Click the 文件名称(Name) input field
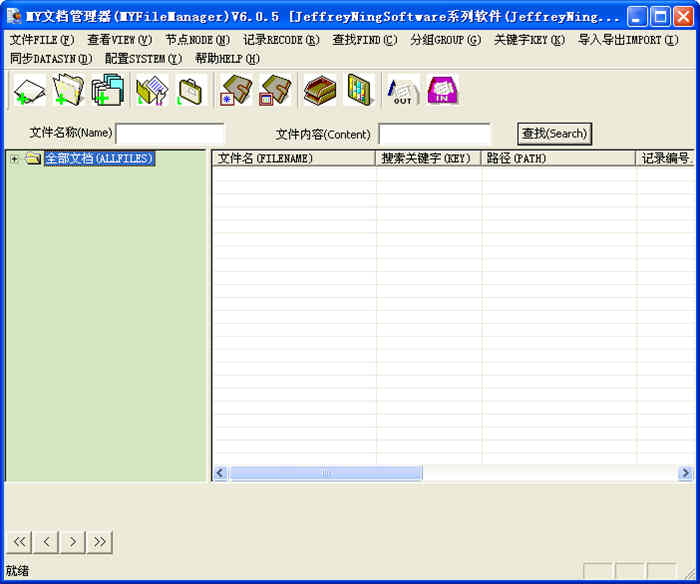The image size is (700, 584). pos(170,133)
